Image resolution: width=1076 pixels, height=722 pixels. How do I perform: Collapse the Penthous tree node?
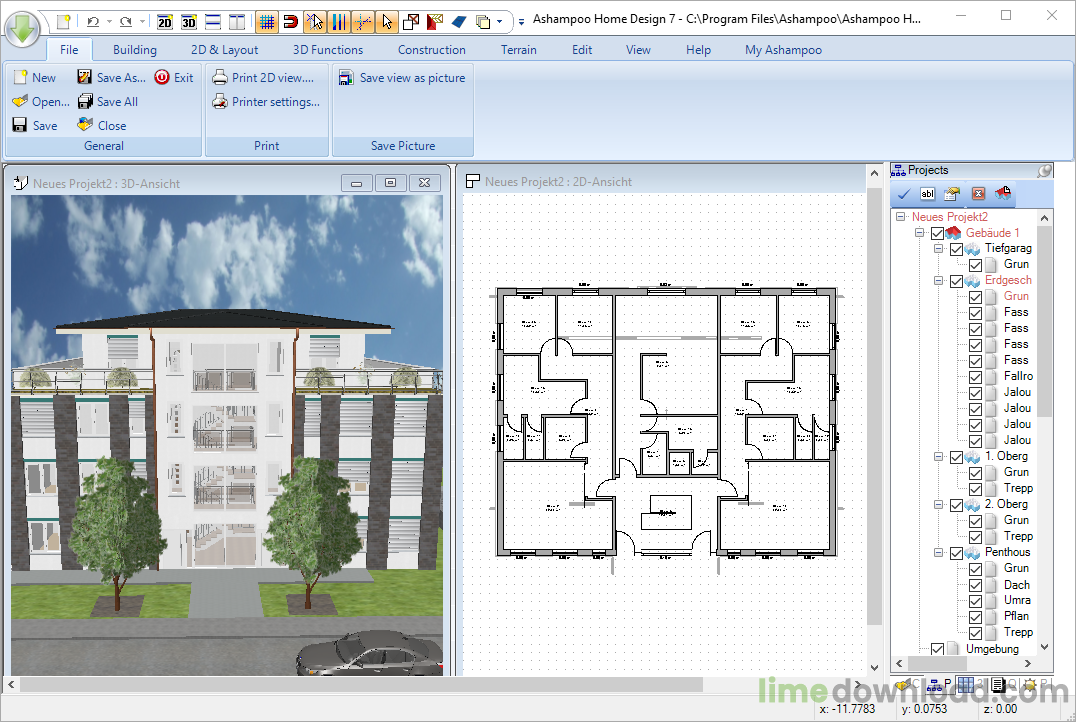click(x=939, y=553)
